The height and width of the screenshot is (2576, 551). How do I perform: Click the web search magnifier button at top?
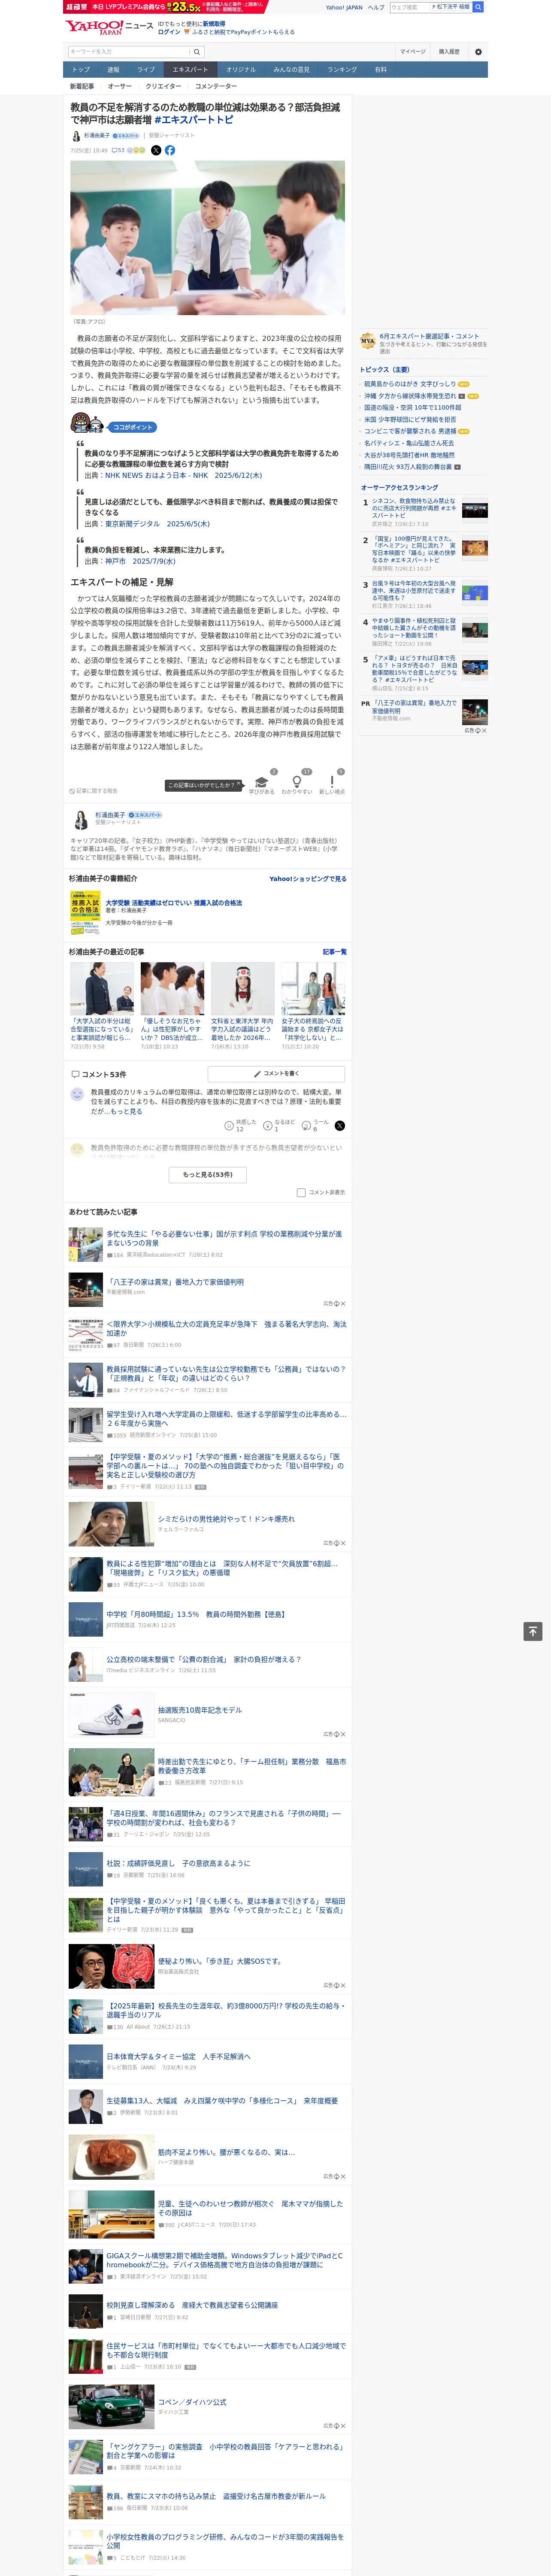478,7
